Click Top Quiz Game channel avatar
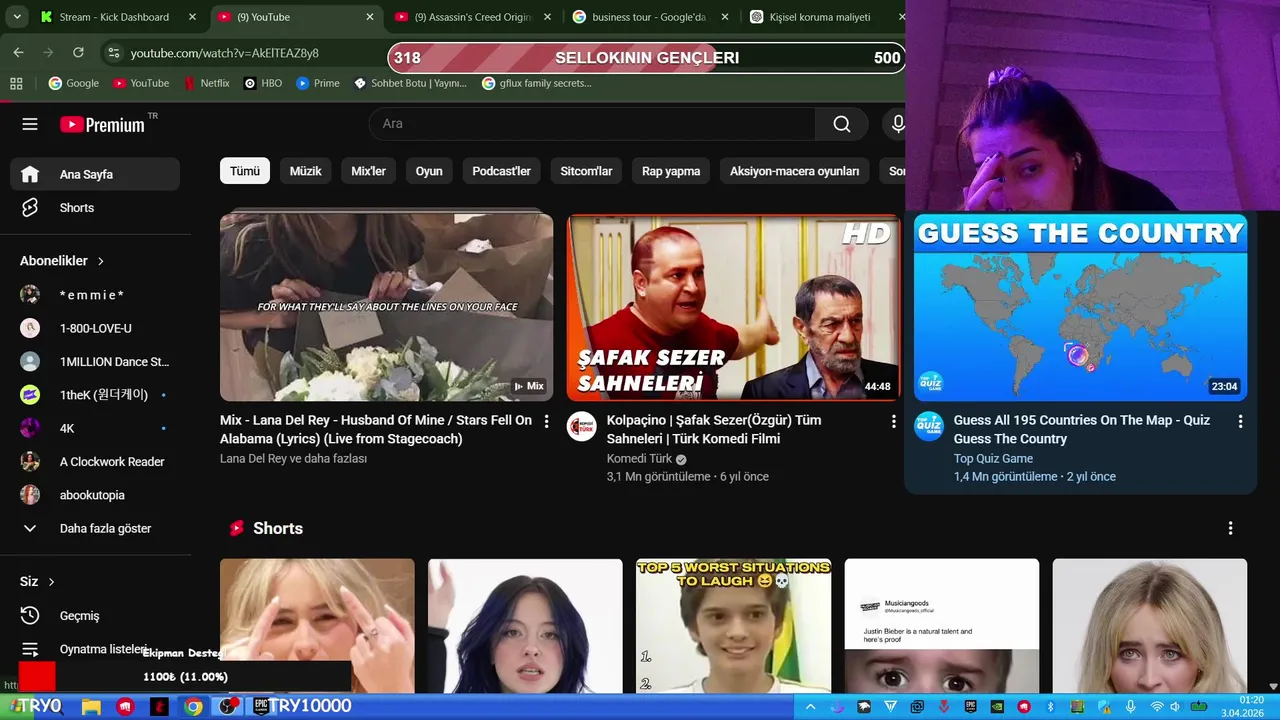 pos(928,427)
